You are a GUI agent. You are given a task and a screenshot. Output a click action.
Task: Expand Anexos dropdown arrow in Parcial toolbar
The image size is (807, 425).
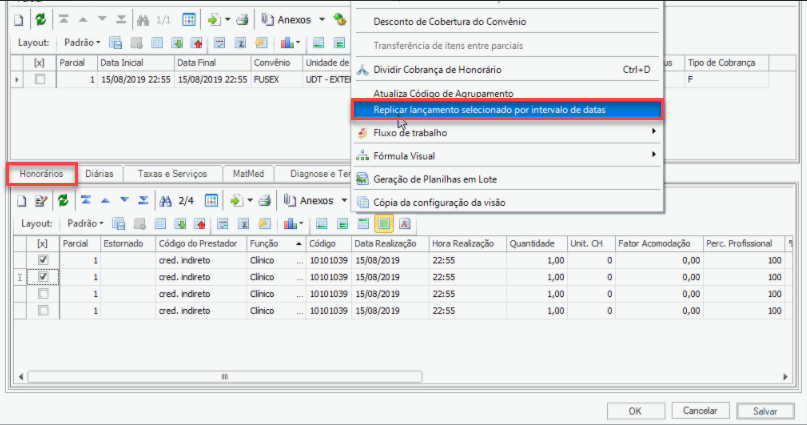[x=322, y=20]
